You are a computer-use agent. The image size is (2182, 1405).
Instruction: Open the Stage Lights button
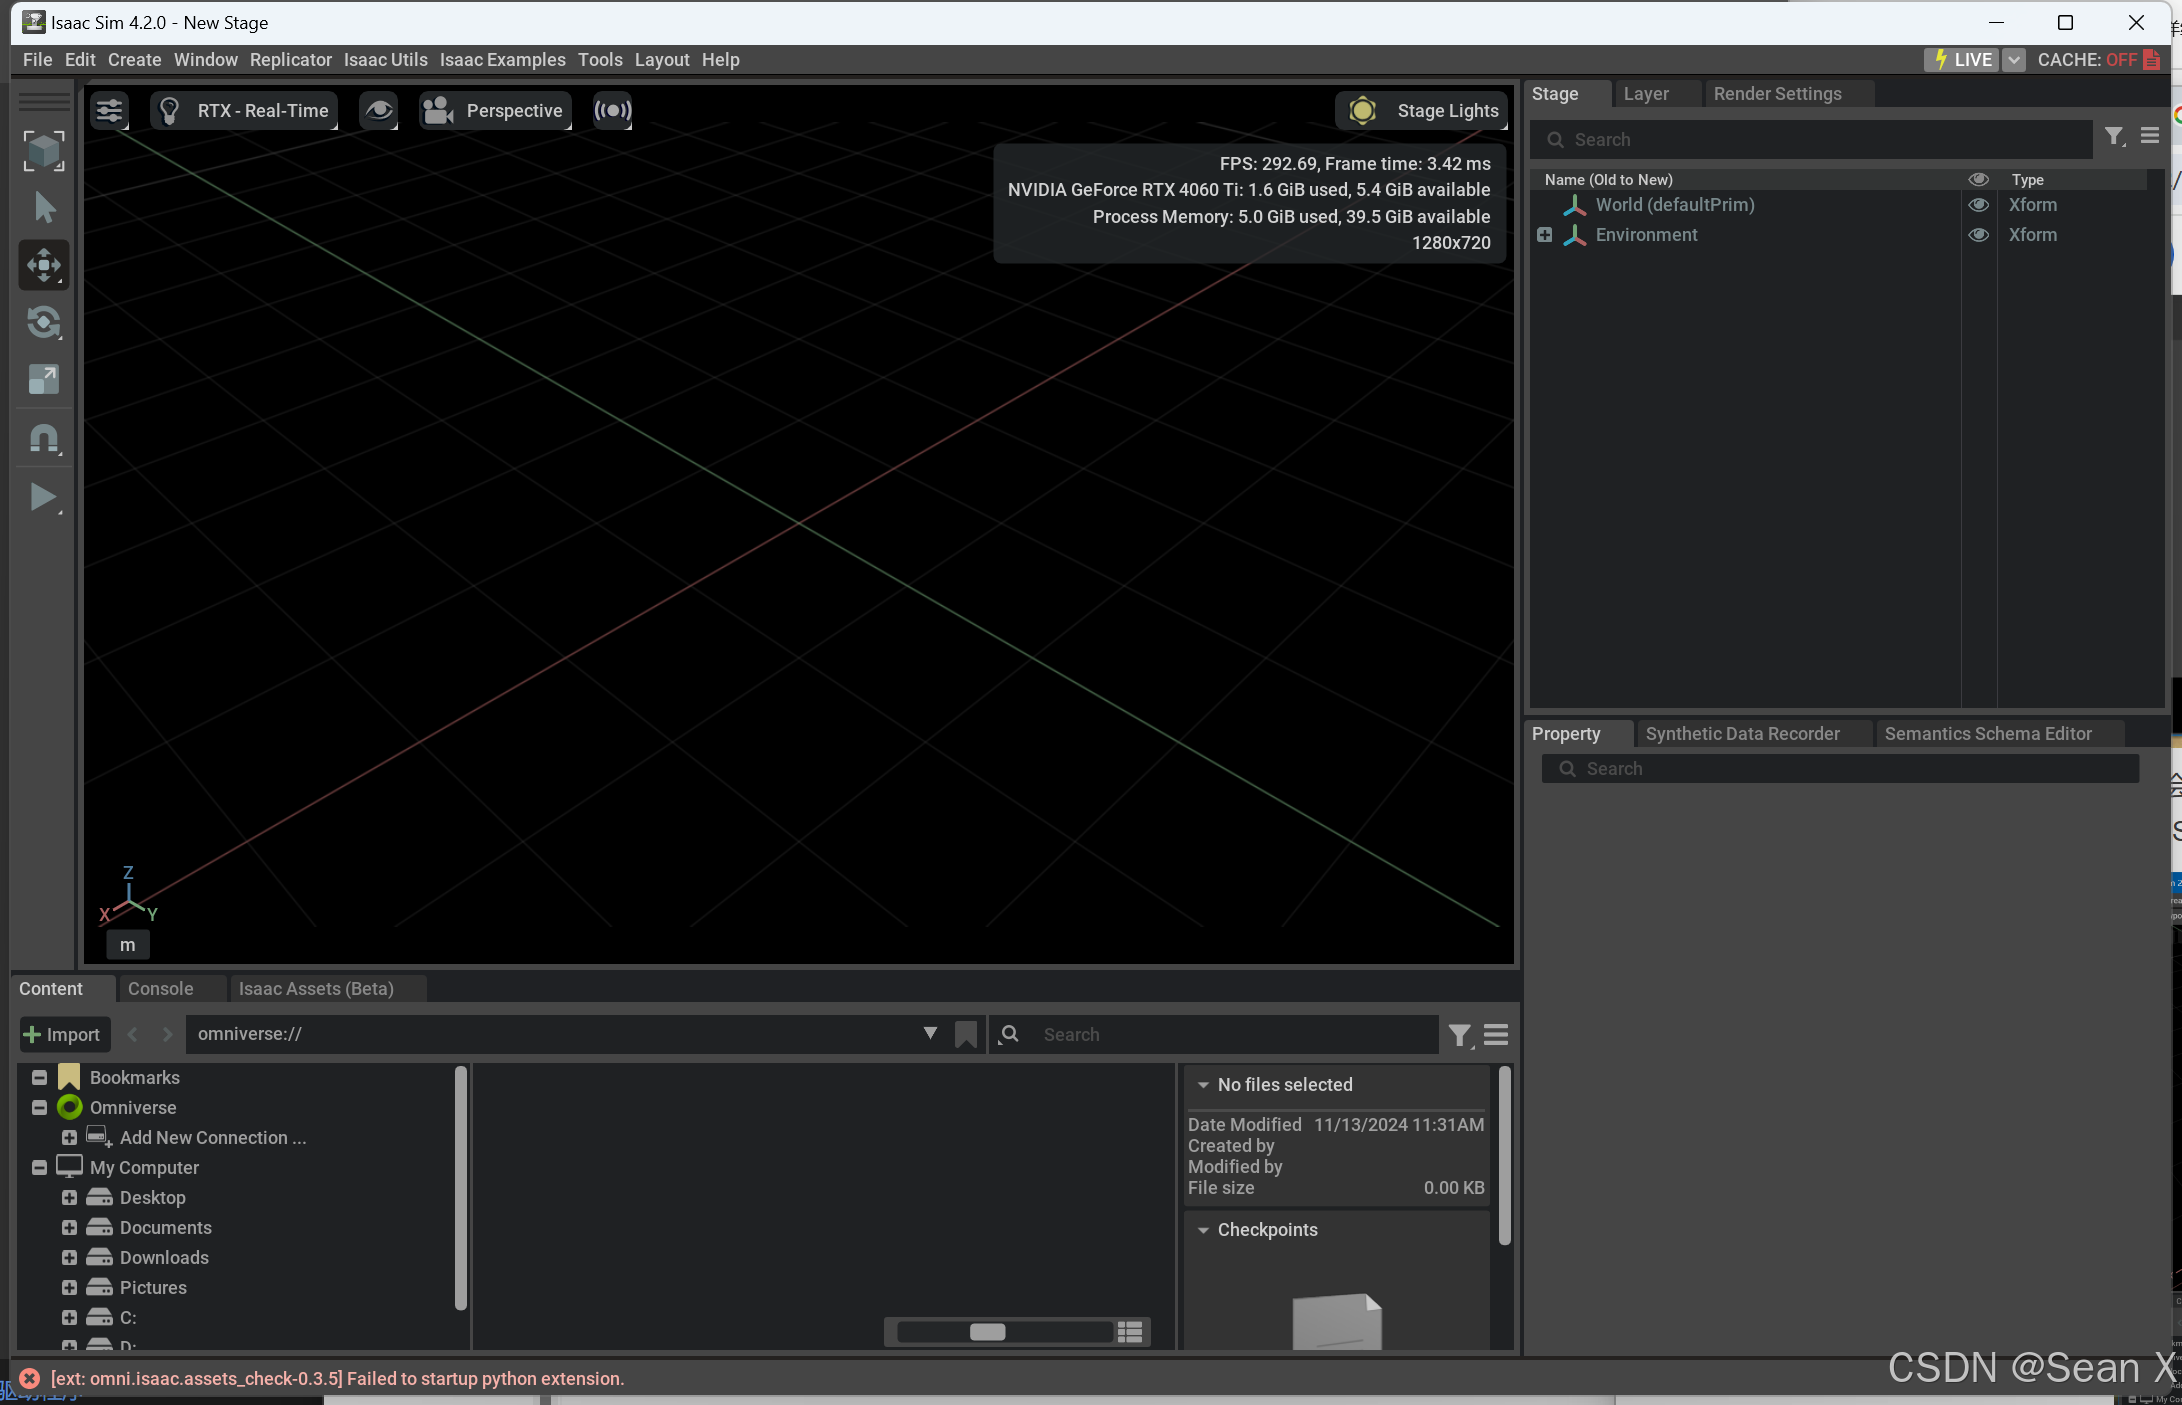(1421, 111)
